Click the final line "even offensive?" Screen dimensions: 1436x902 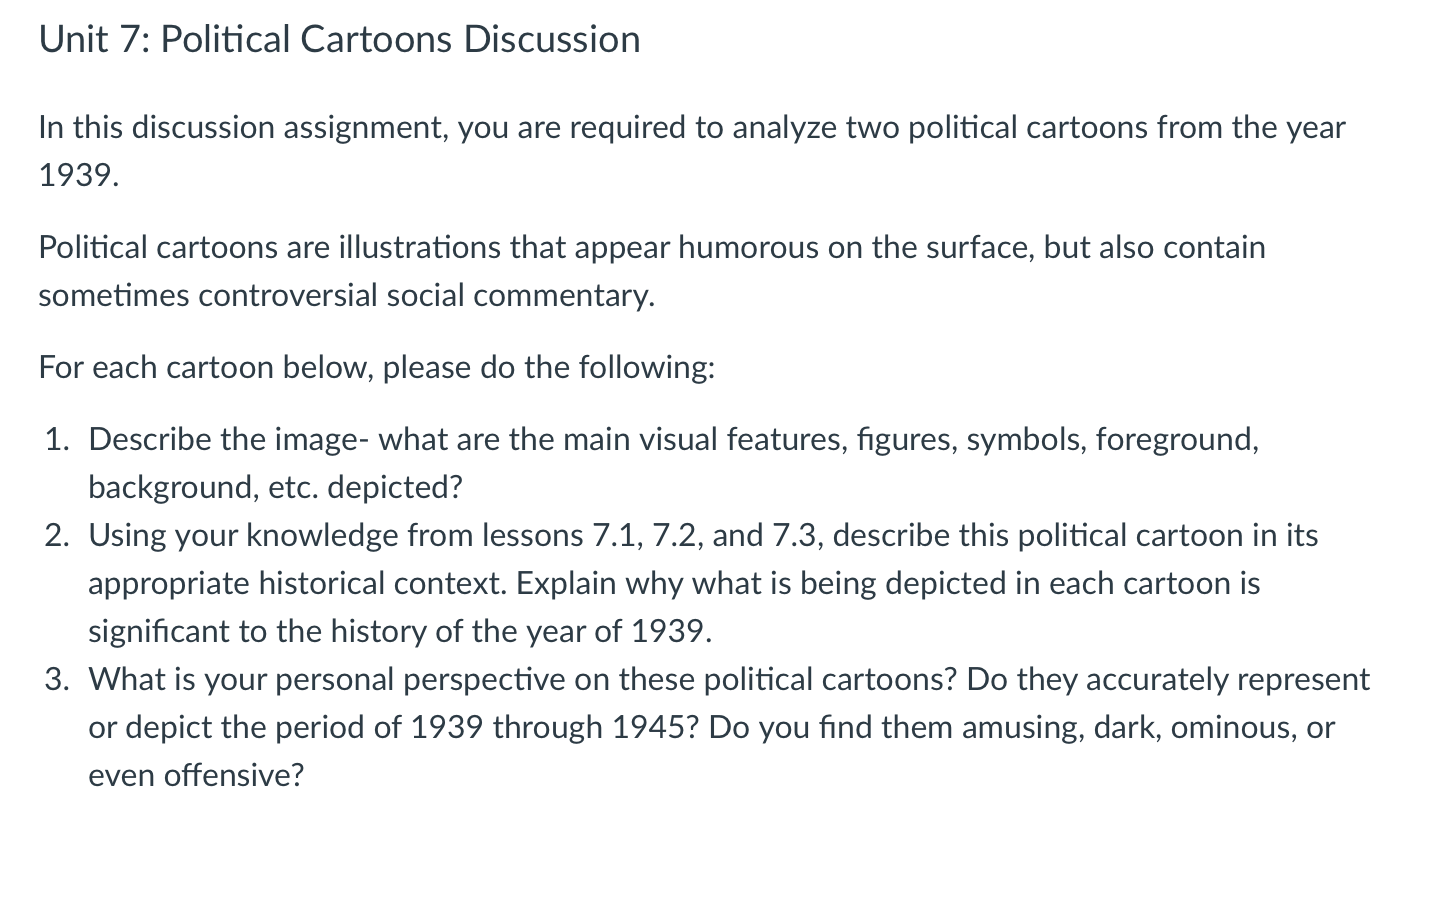click(195, 776)
